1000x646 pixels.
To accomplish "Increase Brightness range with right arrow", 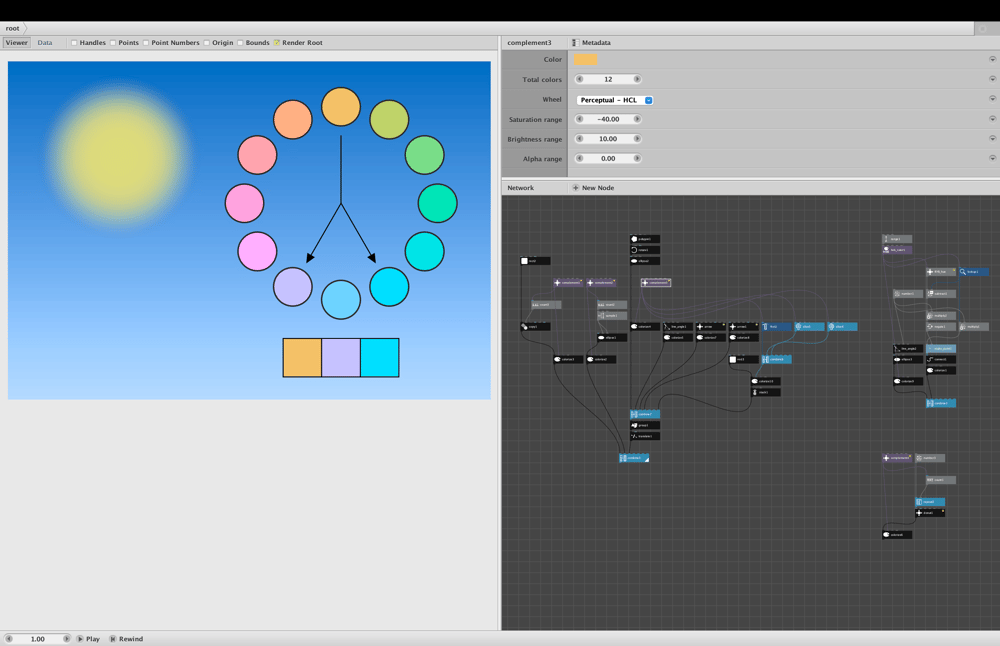I will 636,138.
